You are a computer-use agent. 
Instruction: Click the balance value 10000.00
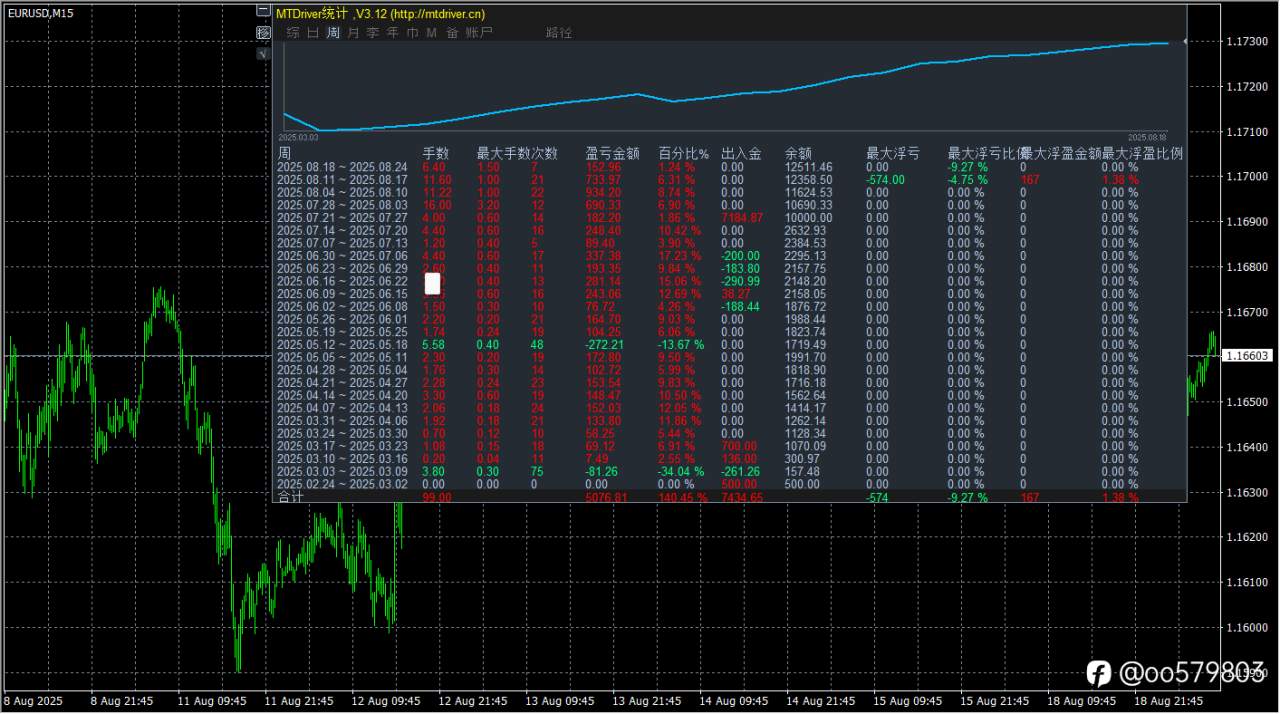(809, 218)
